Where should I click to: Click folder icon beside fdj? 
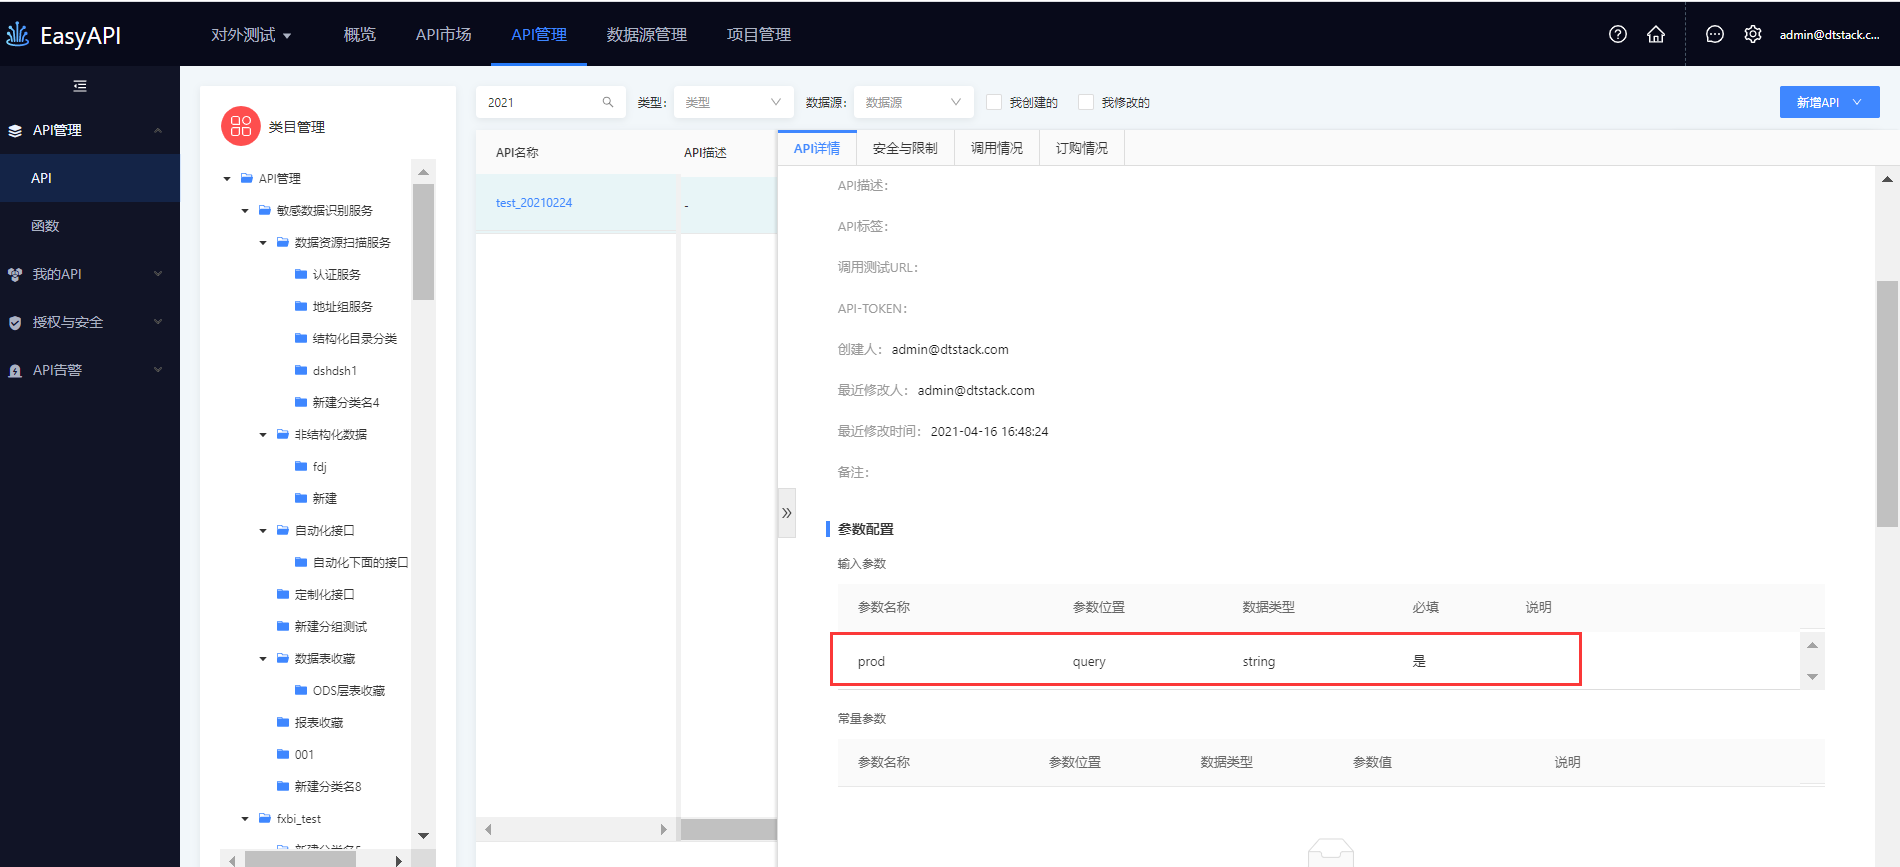(x=301, y=466)
